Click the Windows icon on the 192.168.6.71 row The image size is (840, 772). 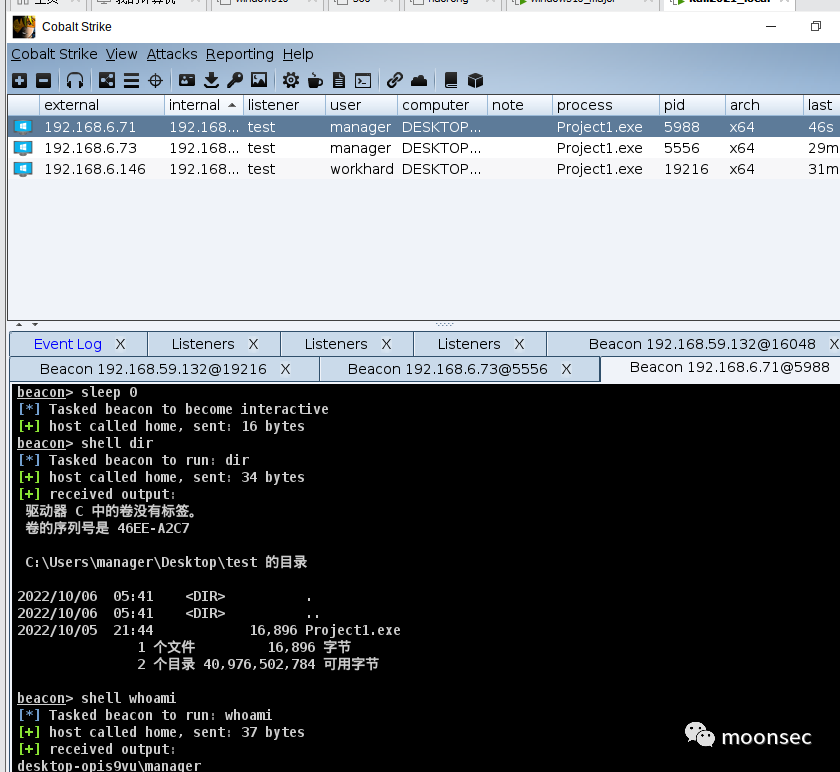click(x=23, y=127)
